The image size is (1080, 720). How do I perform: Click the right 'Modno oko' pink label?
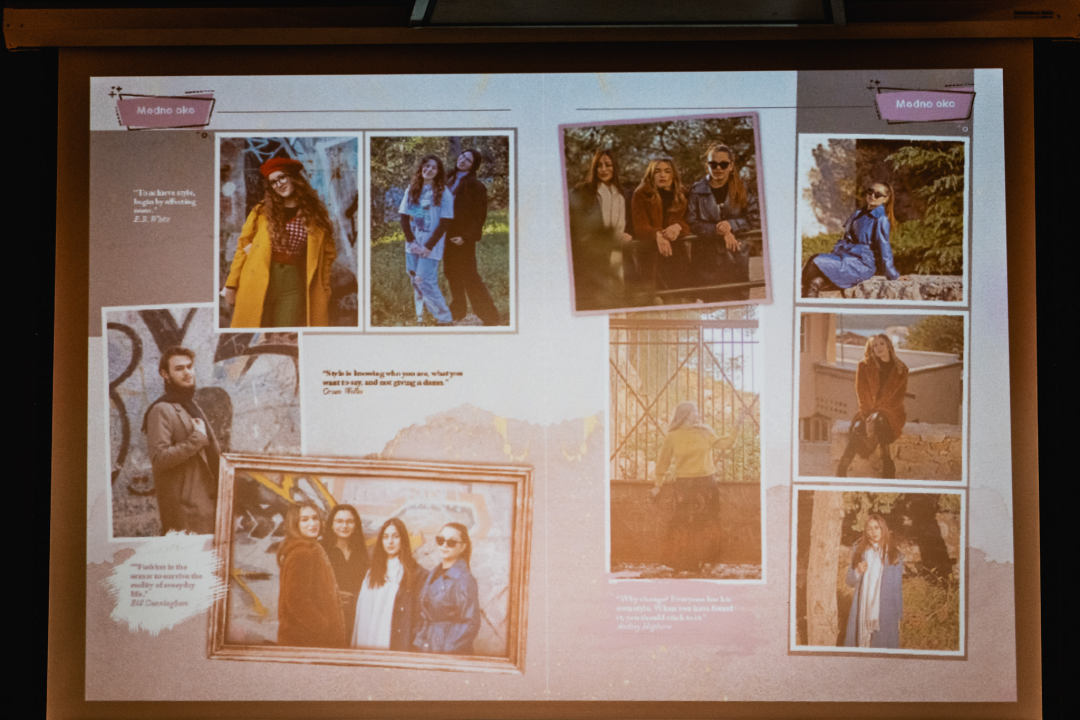point(924,104)
